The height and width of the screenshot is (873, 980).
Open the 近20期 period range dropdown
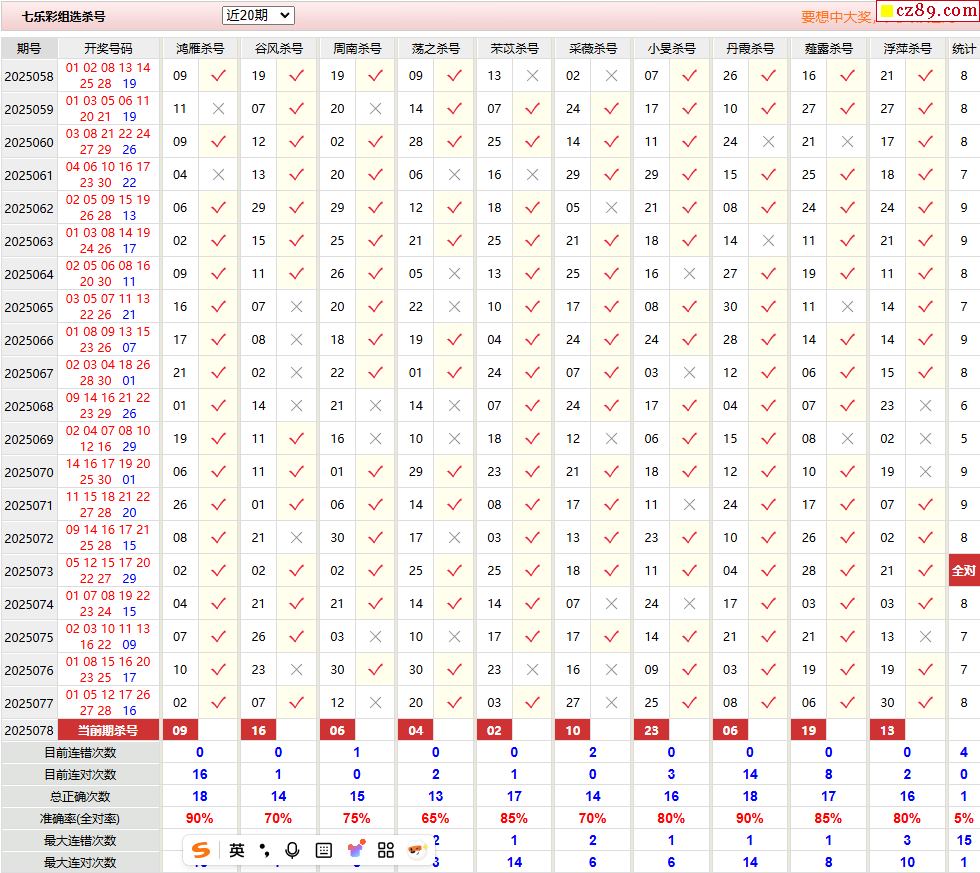coord(258,16)
